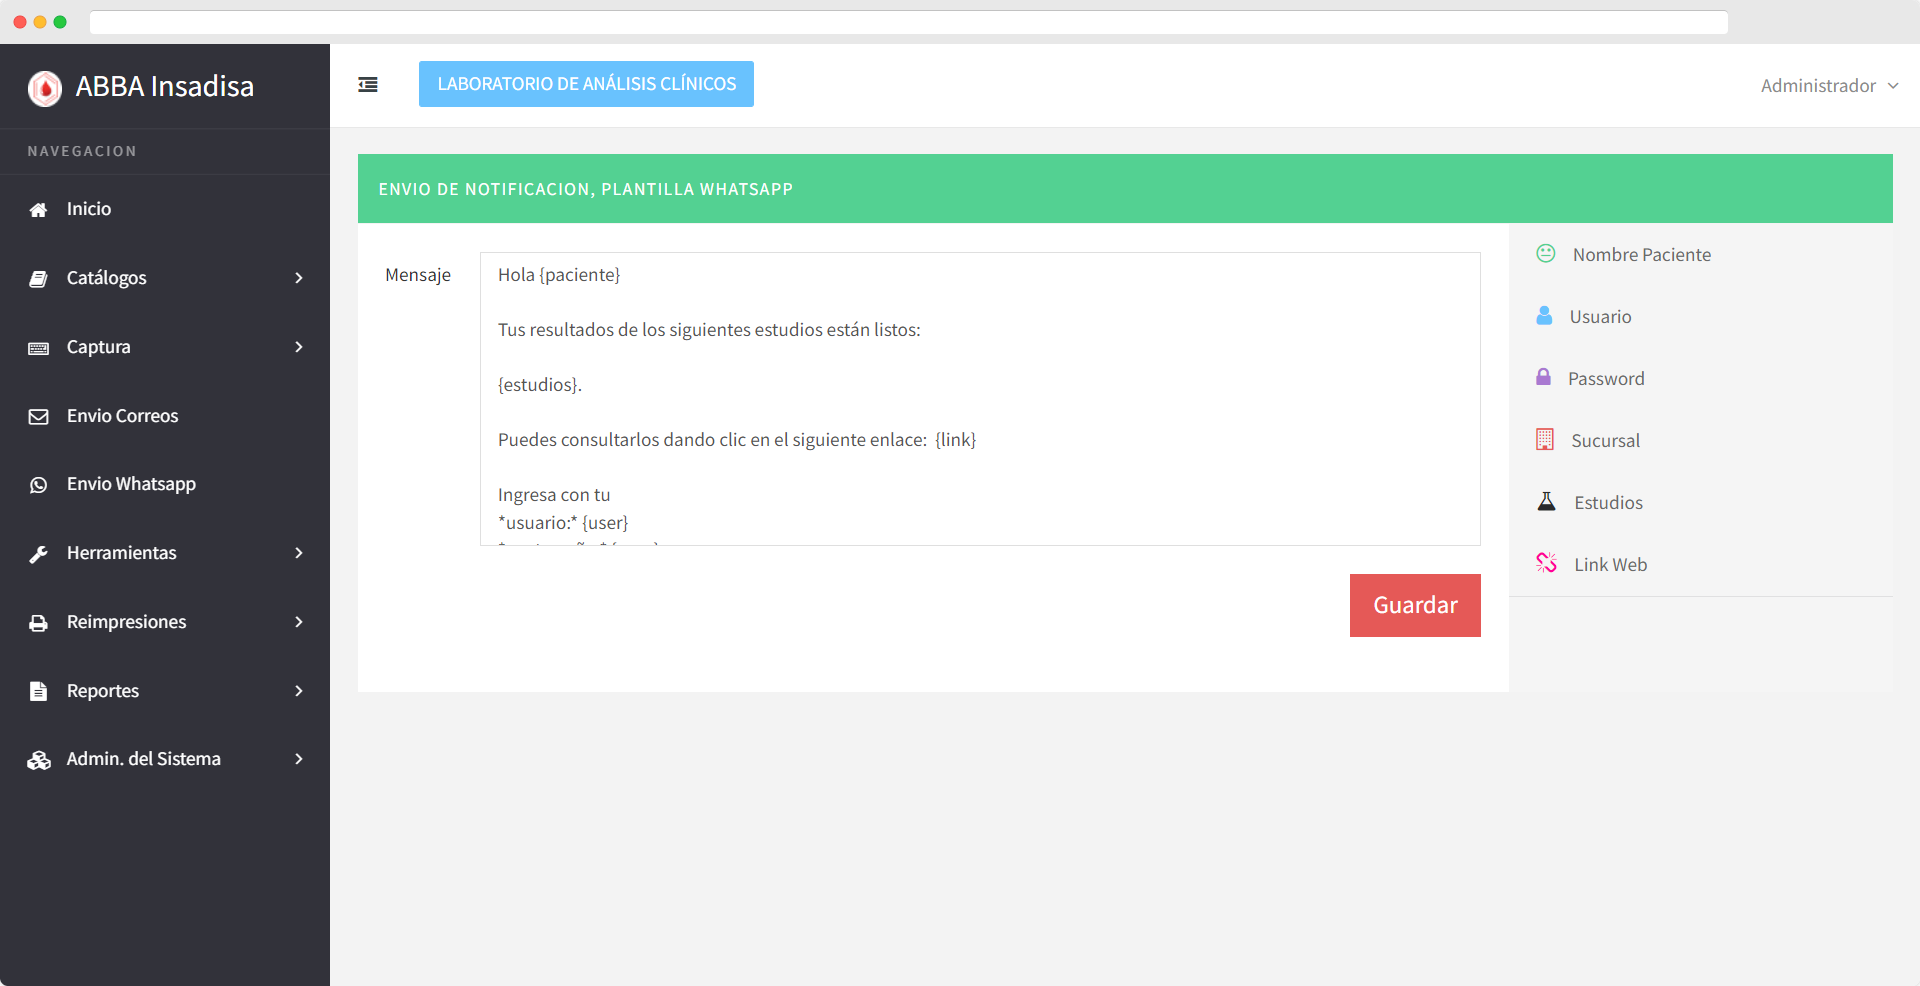The width and height of the screenshot is (1920, 986).
Task: Click the Laboratorio de Análisis Clínicos button
Action: 586,84
